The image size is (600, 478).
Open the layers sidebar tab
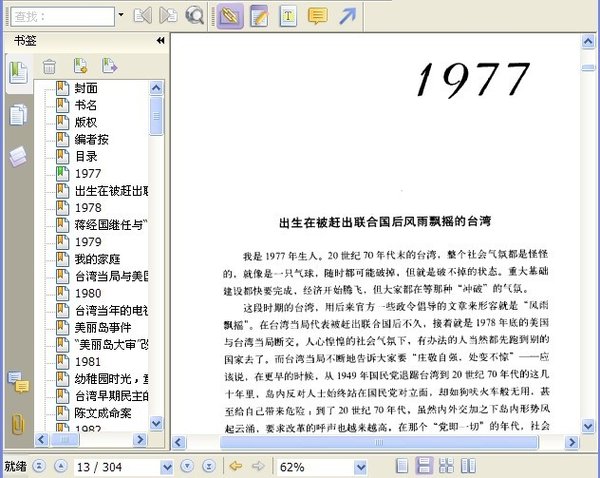[18, 156]
